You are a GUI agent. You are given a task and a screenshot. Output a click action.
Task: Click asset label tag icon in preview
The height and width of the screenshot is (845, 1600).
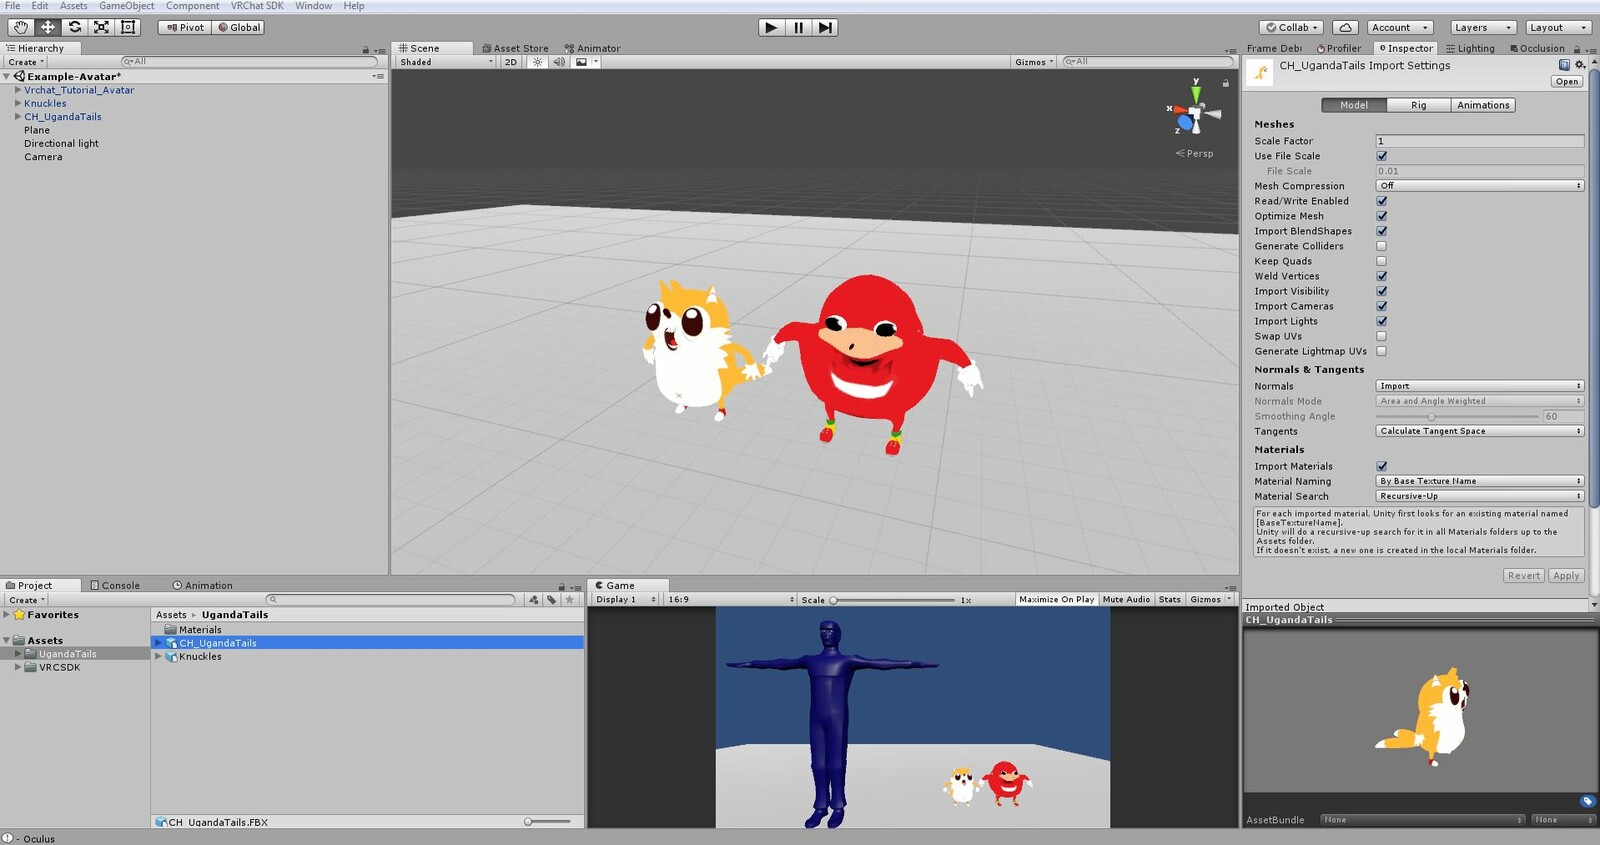coord(1587,801)
